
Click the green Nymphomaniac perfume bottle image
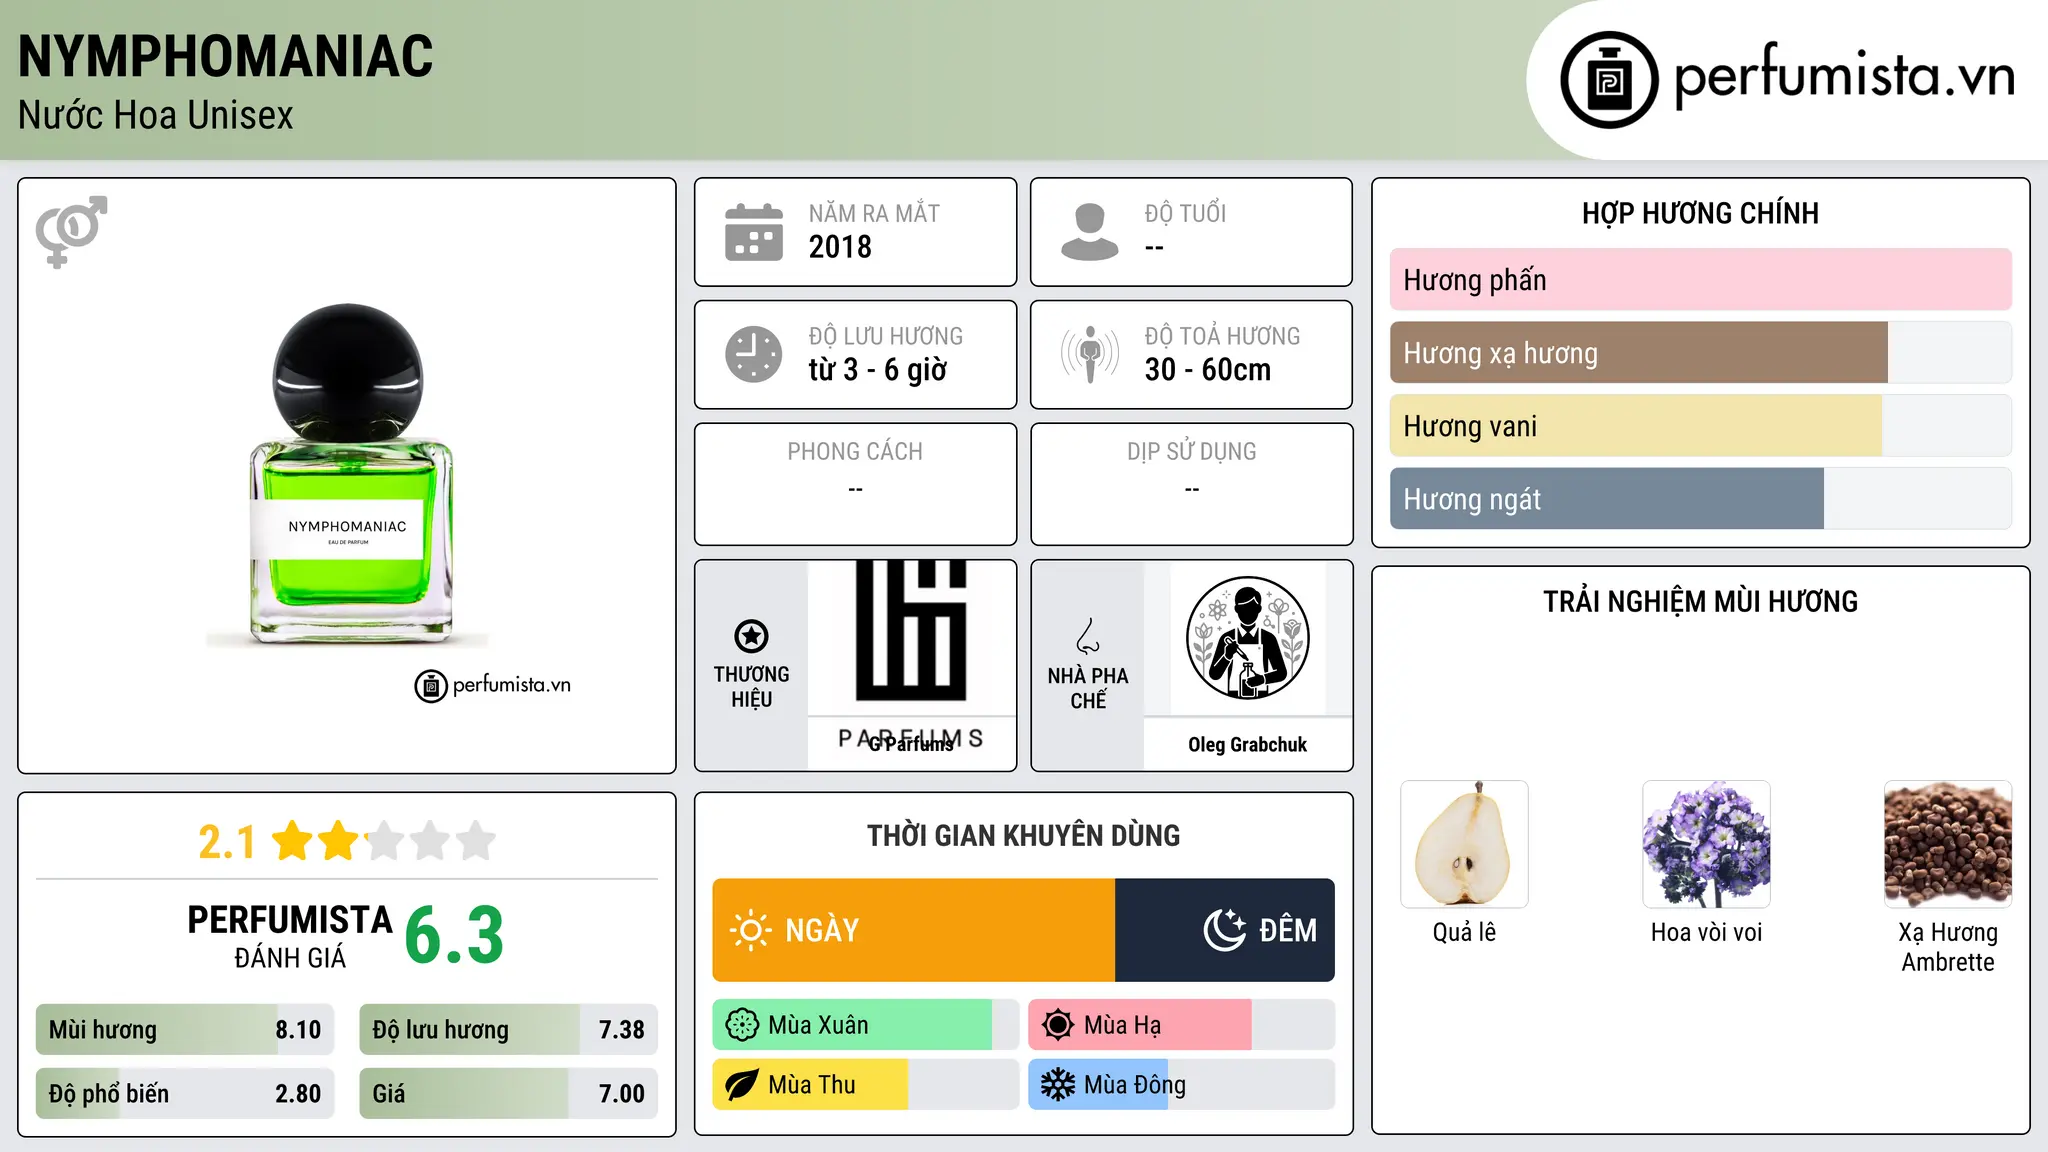349,474
